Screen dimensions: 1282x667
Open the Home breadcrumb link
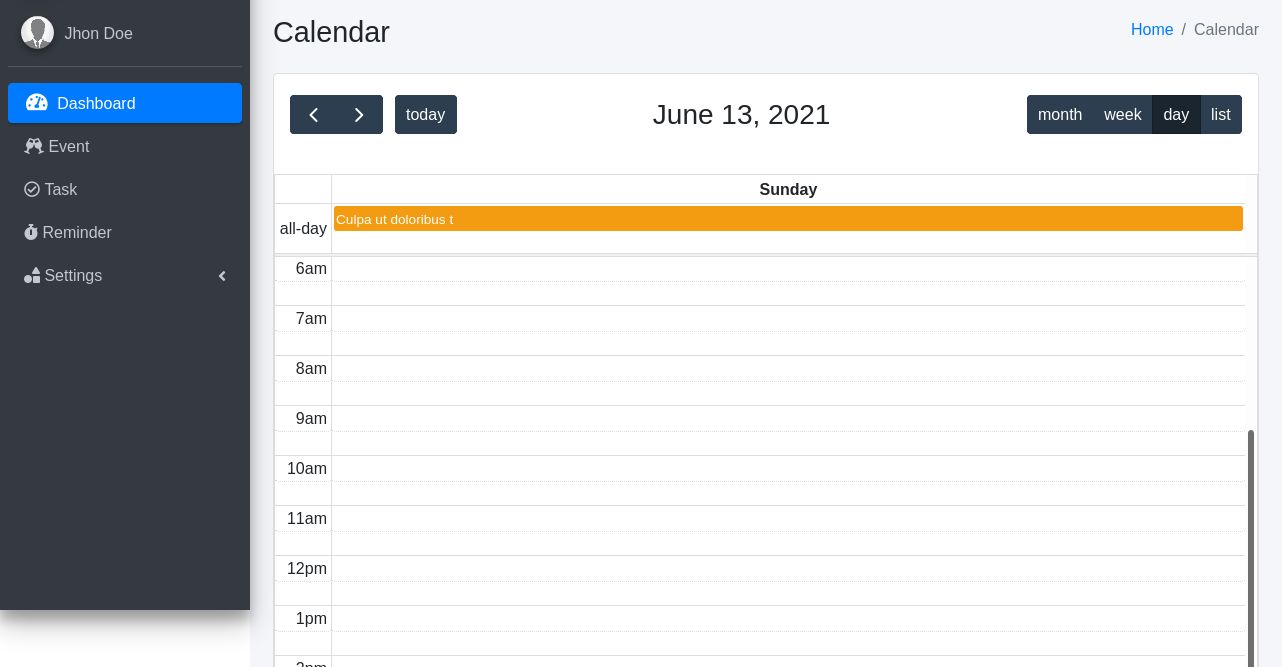point(1152,30)
